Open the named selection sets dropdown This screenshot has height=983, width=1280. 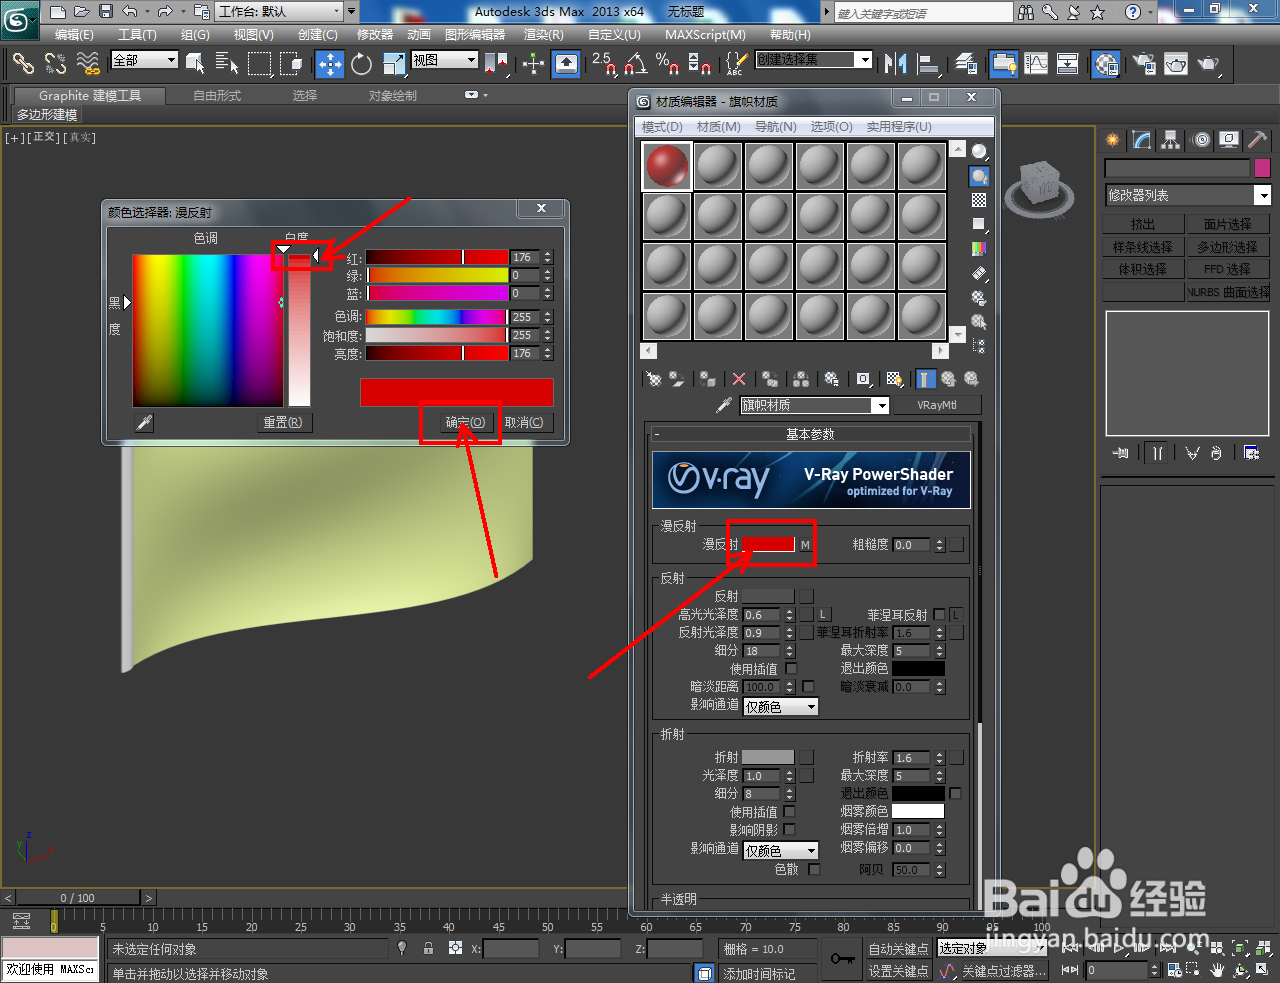[814, 60]
